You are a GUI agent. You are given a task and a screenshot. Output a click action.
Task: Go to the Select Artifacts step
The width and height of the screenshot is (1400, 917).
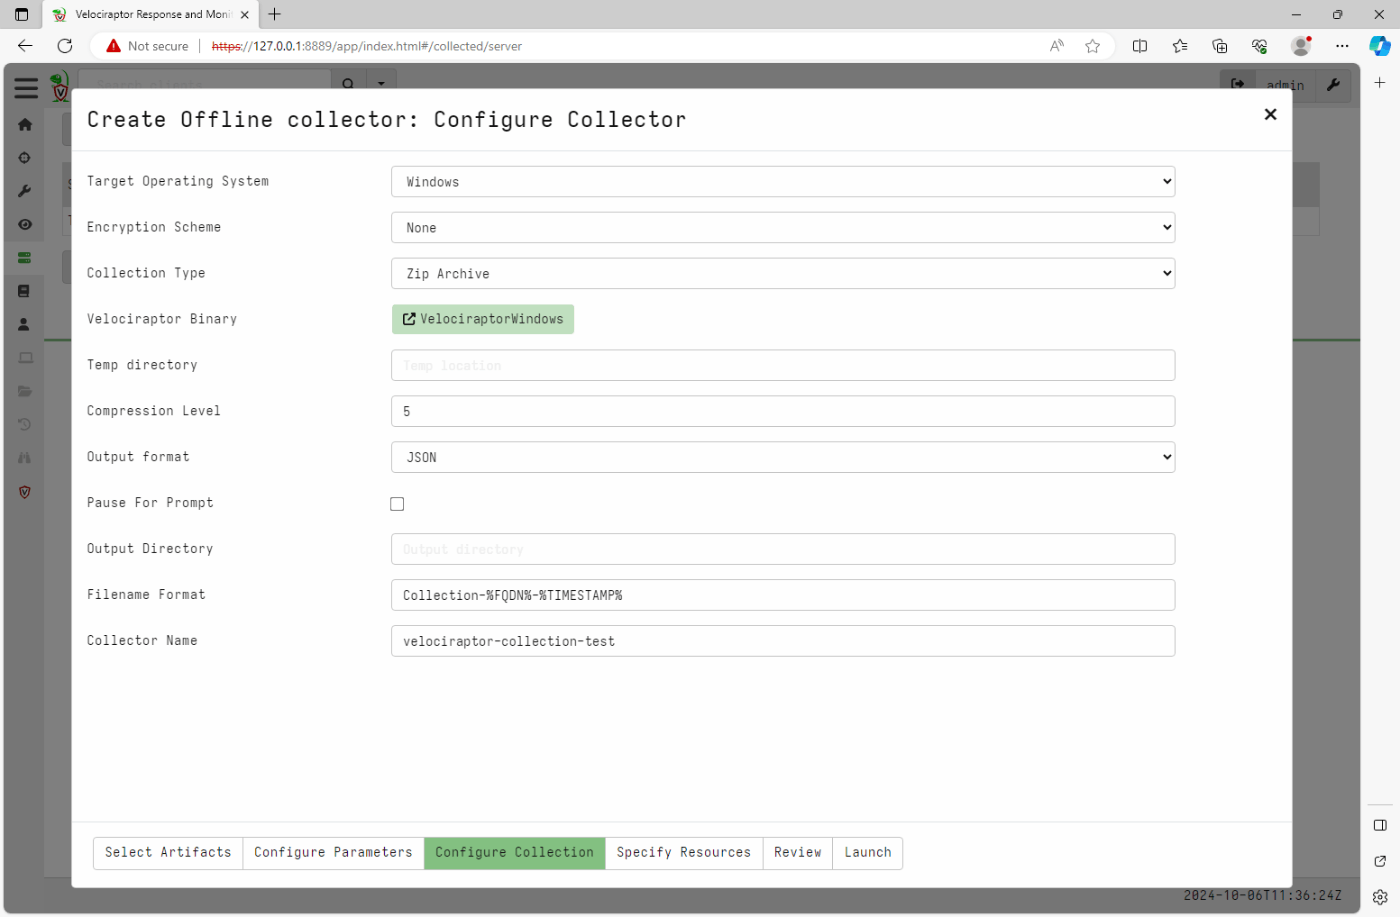coord(168,853)
